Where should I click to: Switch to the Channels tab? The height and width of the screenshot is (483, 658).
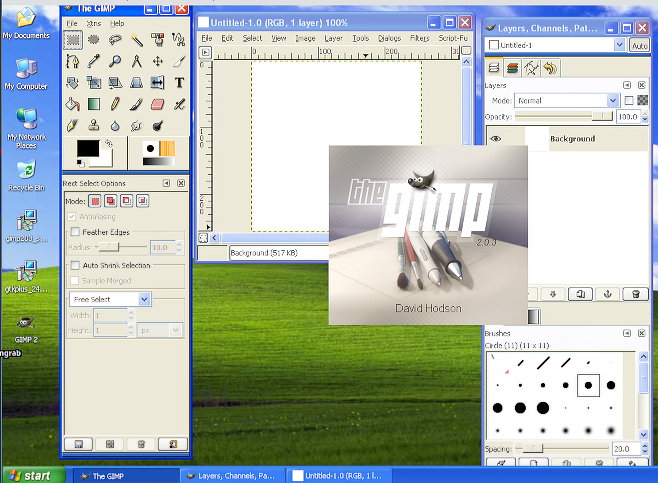[x=512, y=68]
